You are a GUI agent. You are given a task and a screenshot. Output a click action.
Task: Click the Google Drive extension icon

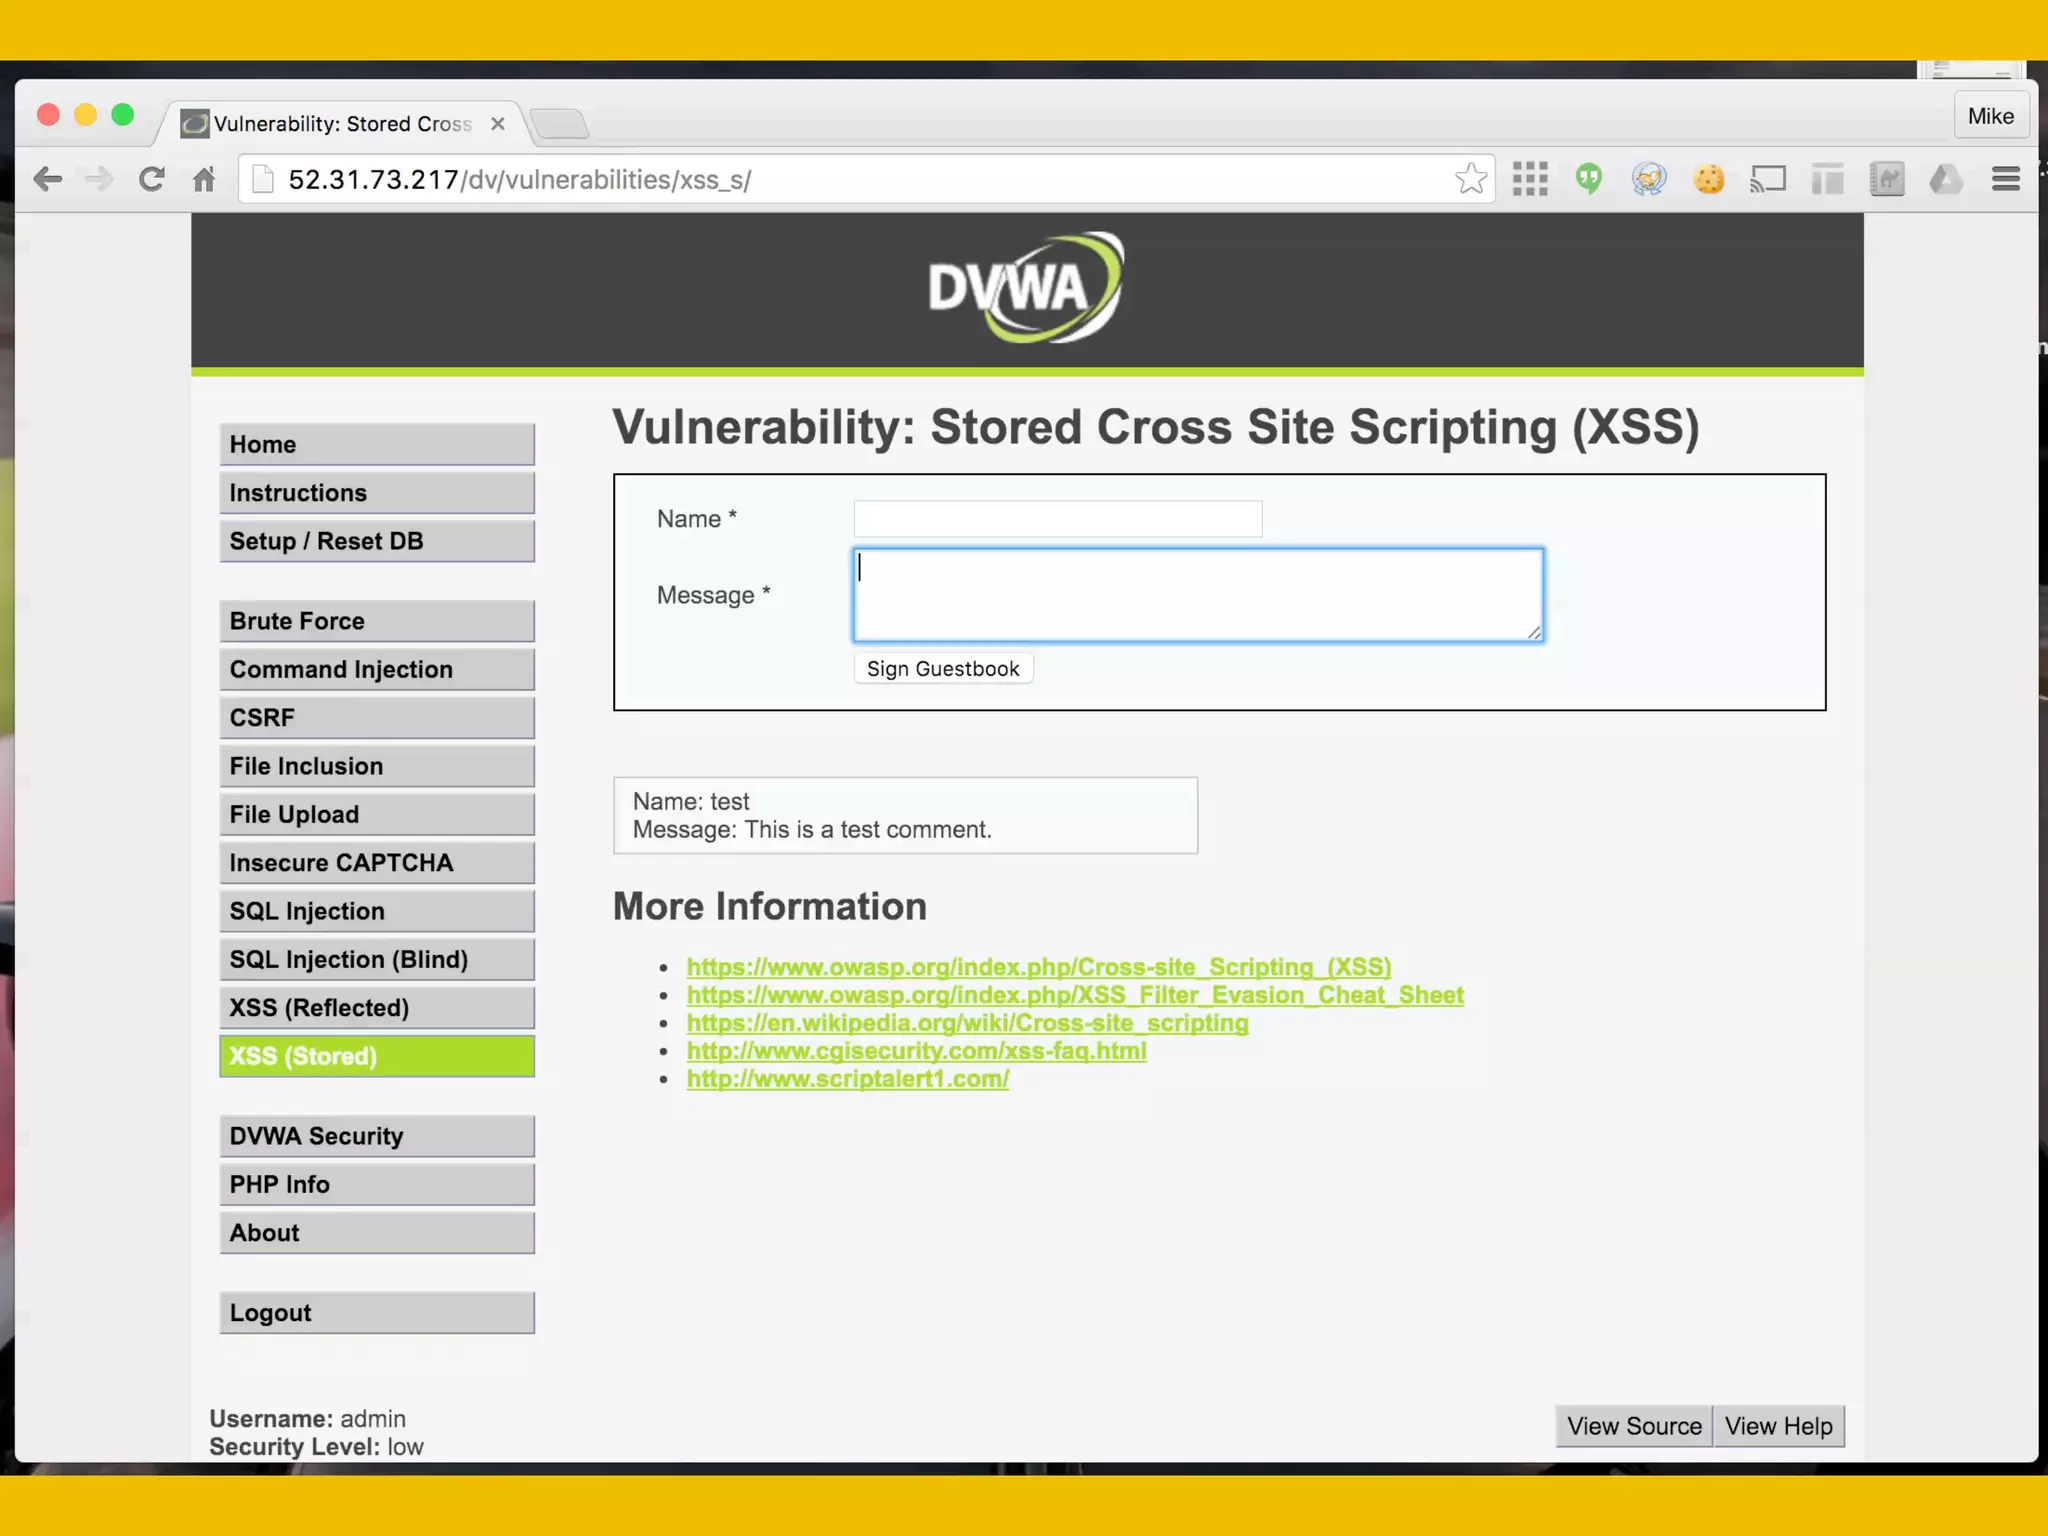(1945, 179)
